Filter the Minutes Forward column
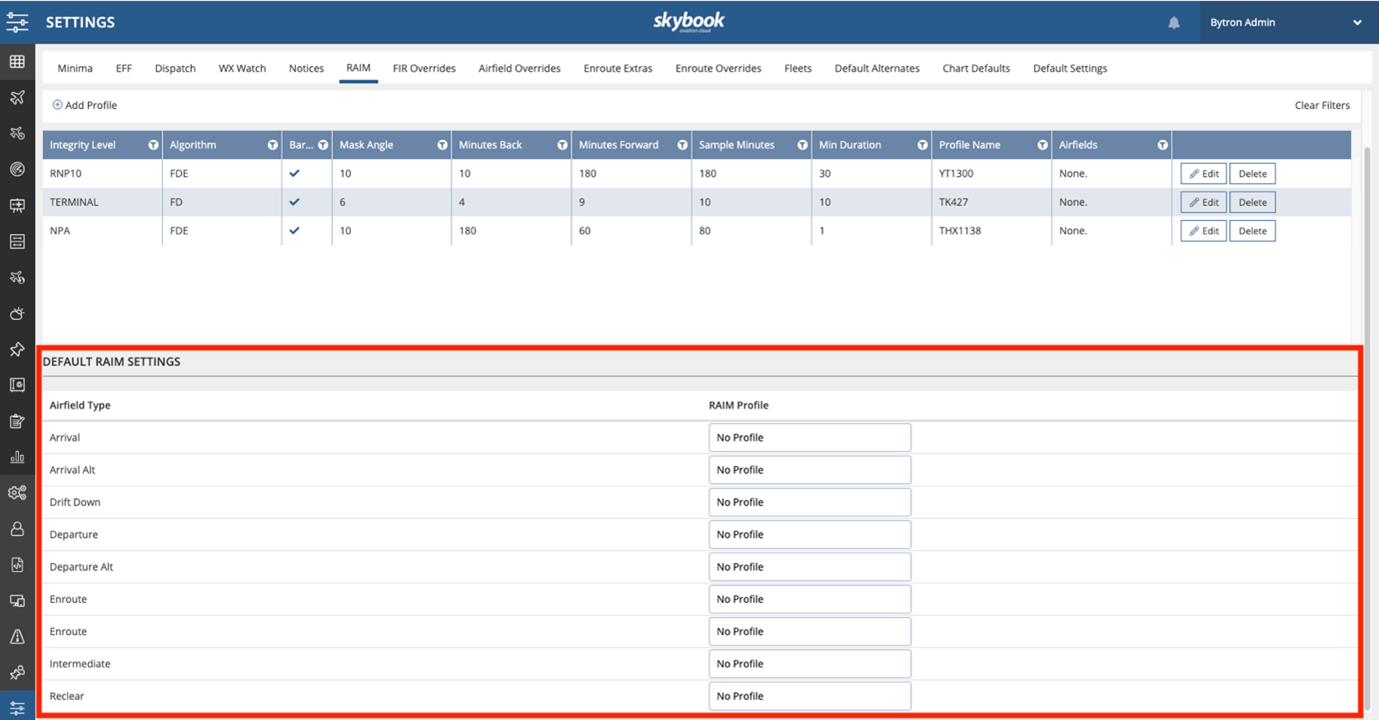 [682, 145]
